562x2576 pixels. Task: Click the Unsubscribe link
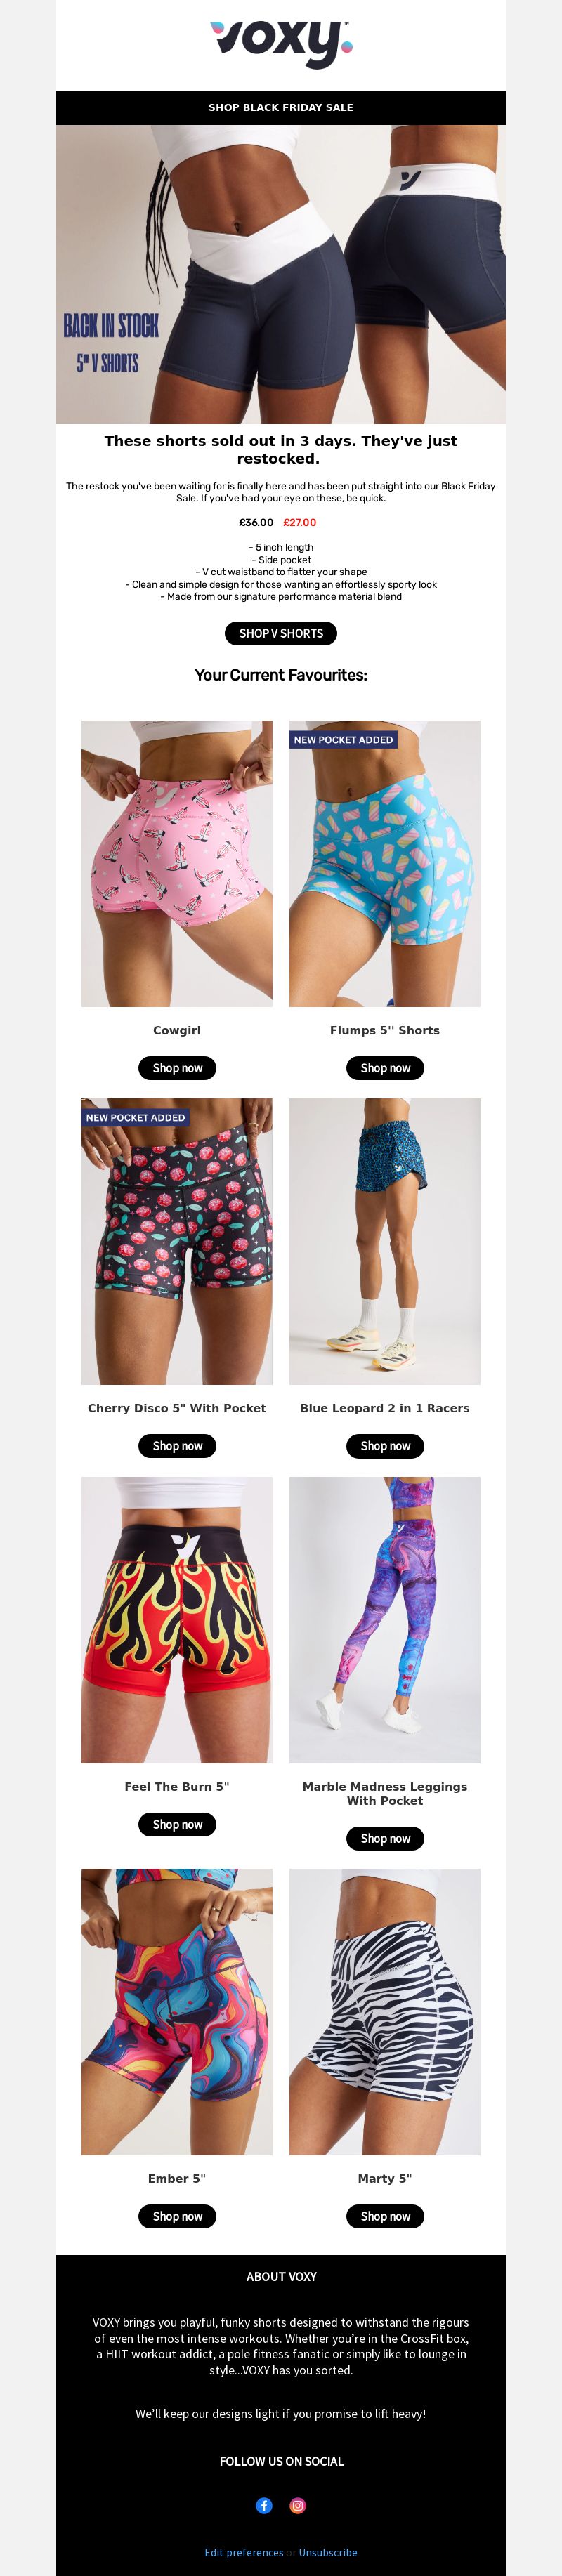pos(328,2552)
